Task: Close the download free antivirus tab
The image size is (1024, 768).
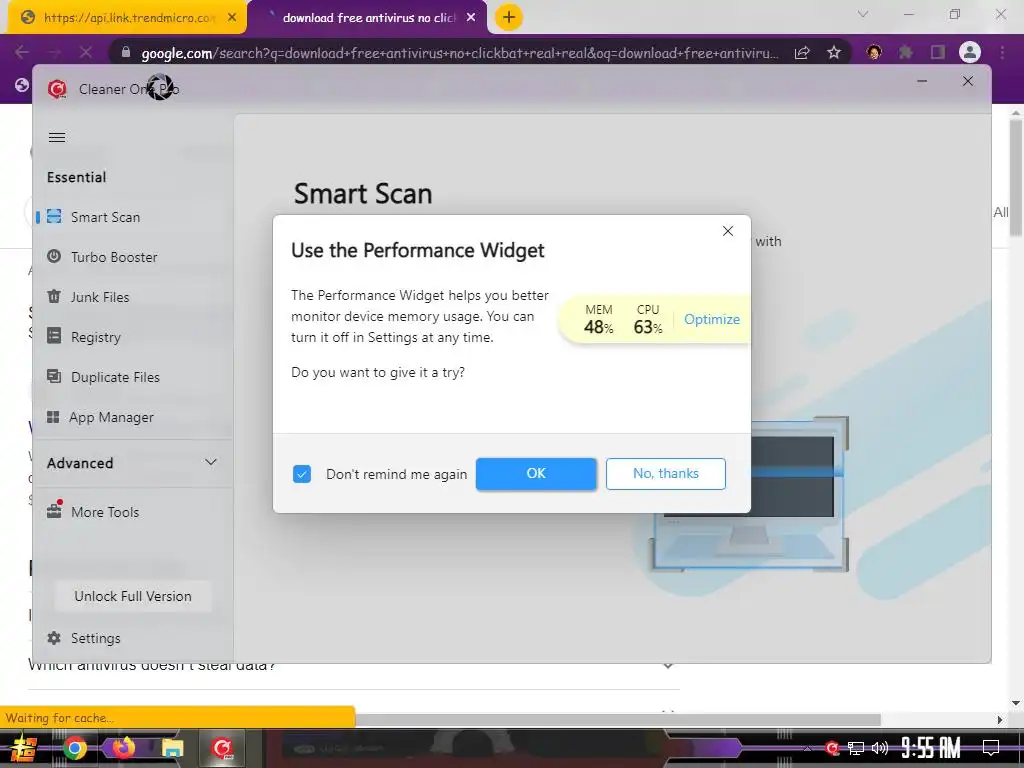Action: coord(471,18)
